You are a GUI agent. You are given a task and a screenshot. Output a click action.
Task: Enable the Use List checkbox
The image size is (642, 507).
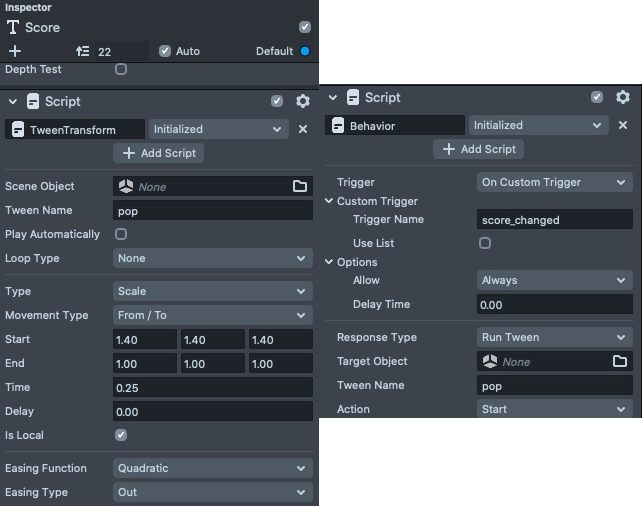[485, 243]
